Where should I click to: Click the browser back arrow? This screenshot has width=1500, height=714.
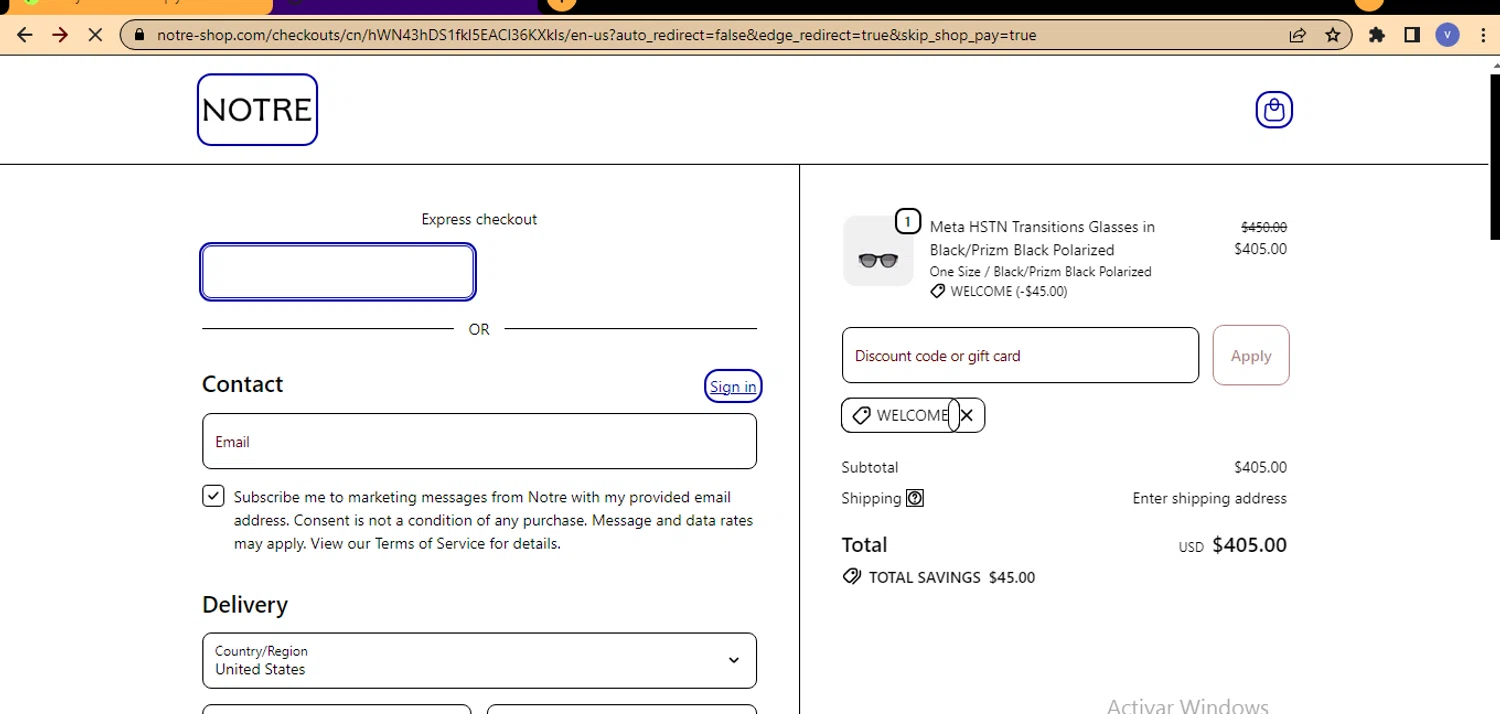click(25, 35)
